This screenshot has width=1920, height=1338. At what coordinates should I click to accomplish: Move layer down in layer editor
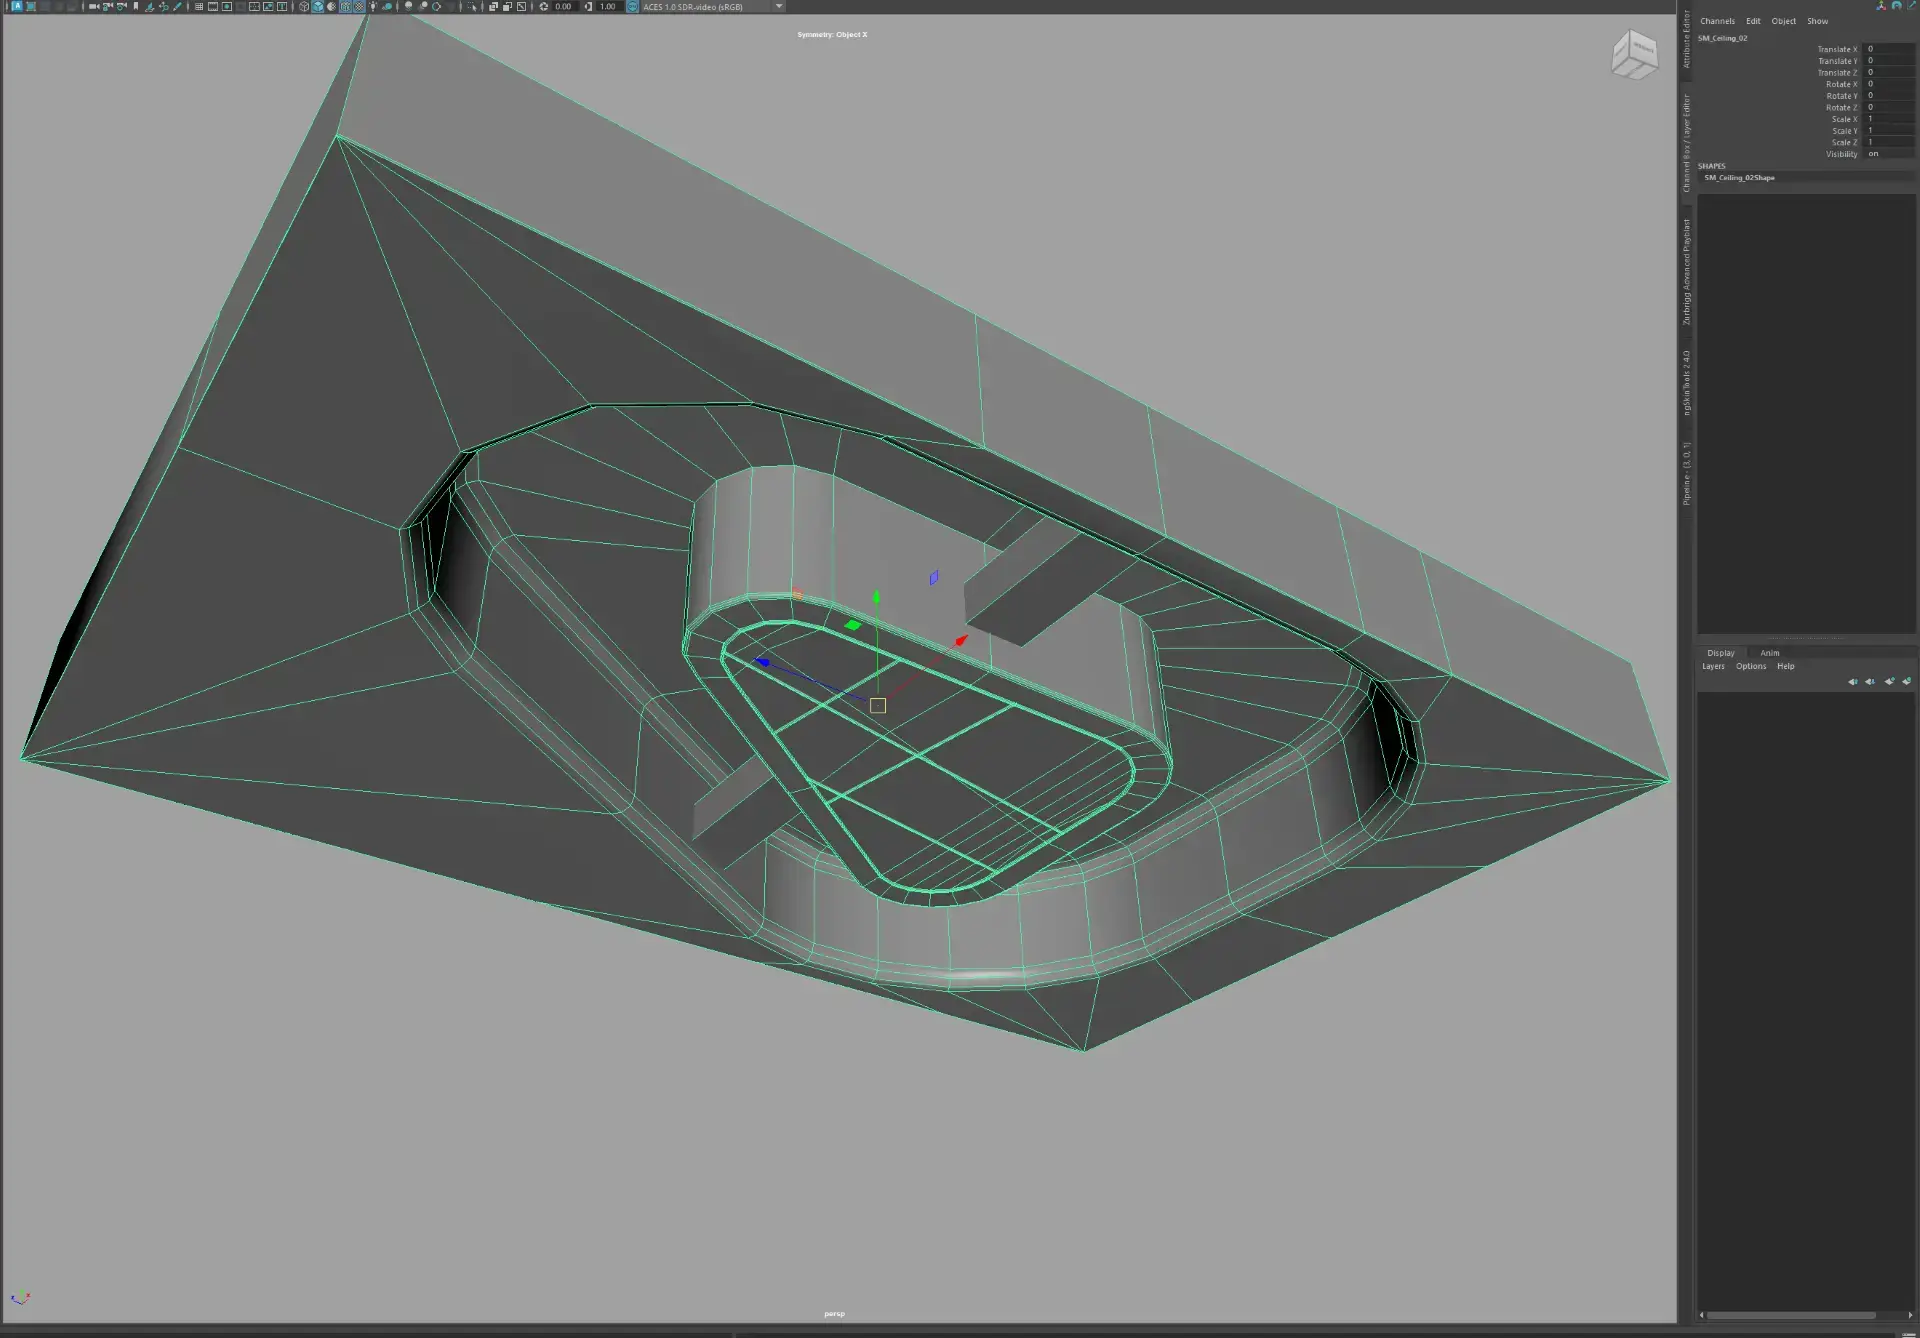click(1870, 681)
